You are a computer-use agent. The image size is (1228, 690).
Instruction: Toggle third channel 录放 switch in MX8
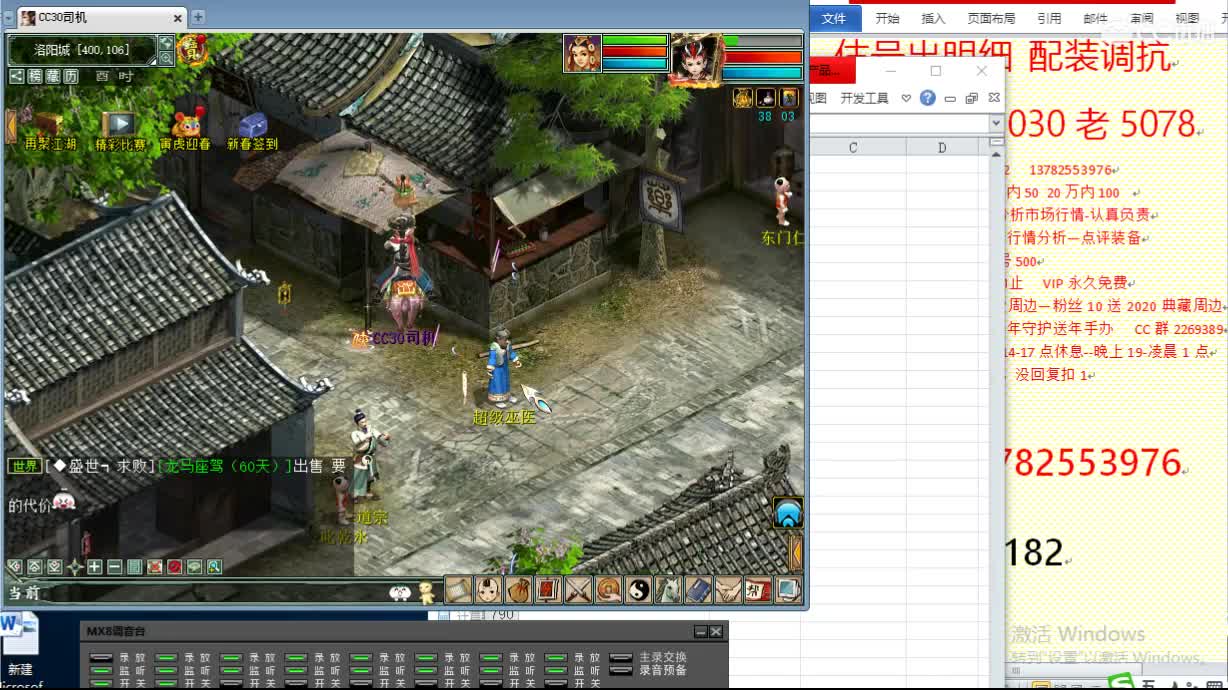231,658
